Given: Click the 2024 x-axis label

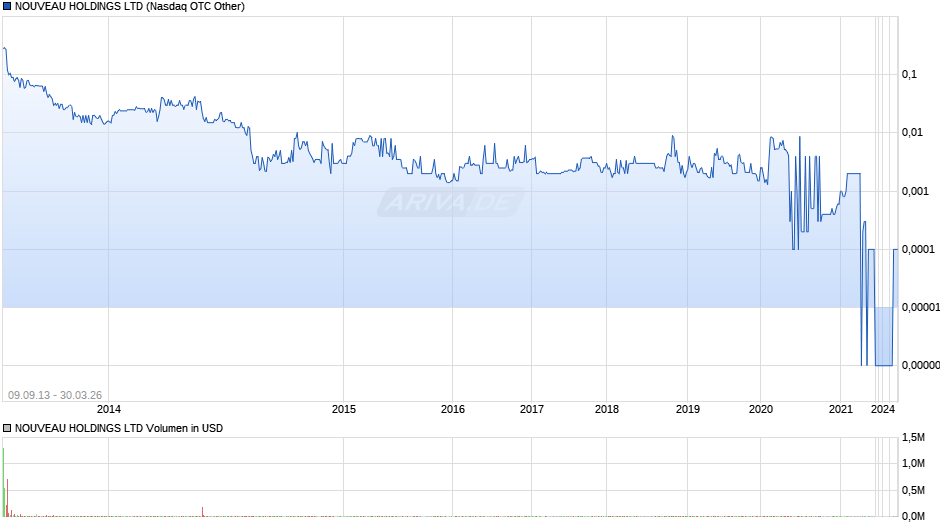Looking at the screenshot, I should (882, 409).
